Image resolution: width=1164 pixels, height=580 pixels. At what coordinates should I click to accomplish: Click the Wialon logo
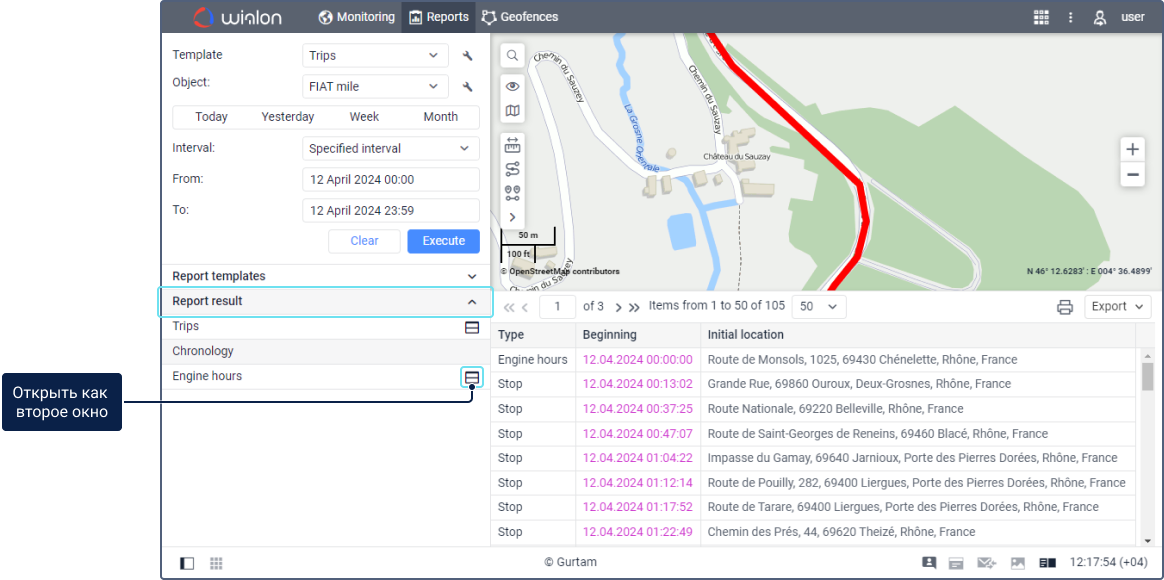point(238,17)
